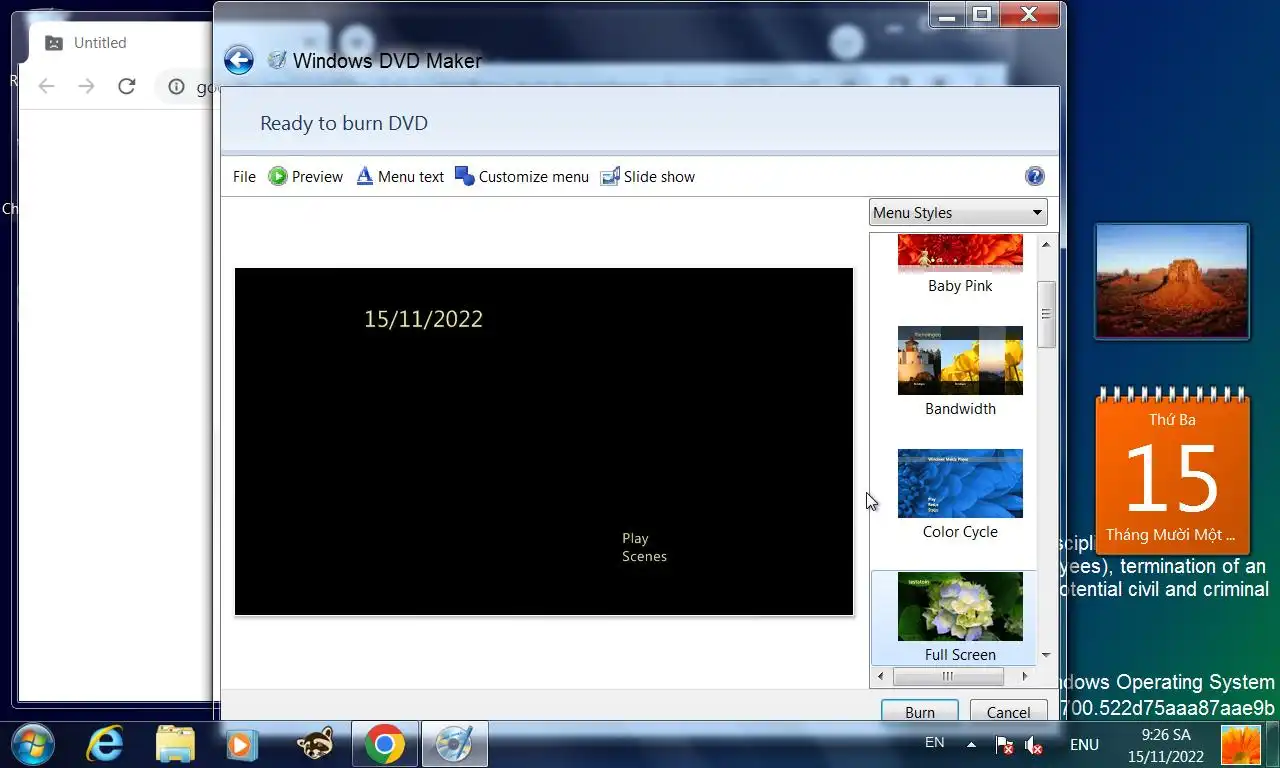
Task: Open File Explorer folder in taskbar
Action: click(x=175, y=744)
